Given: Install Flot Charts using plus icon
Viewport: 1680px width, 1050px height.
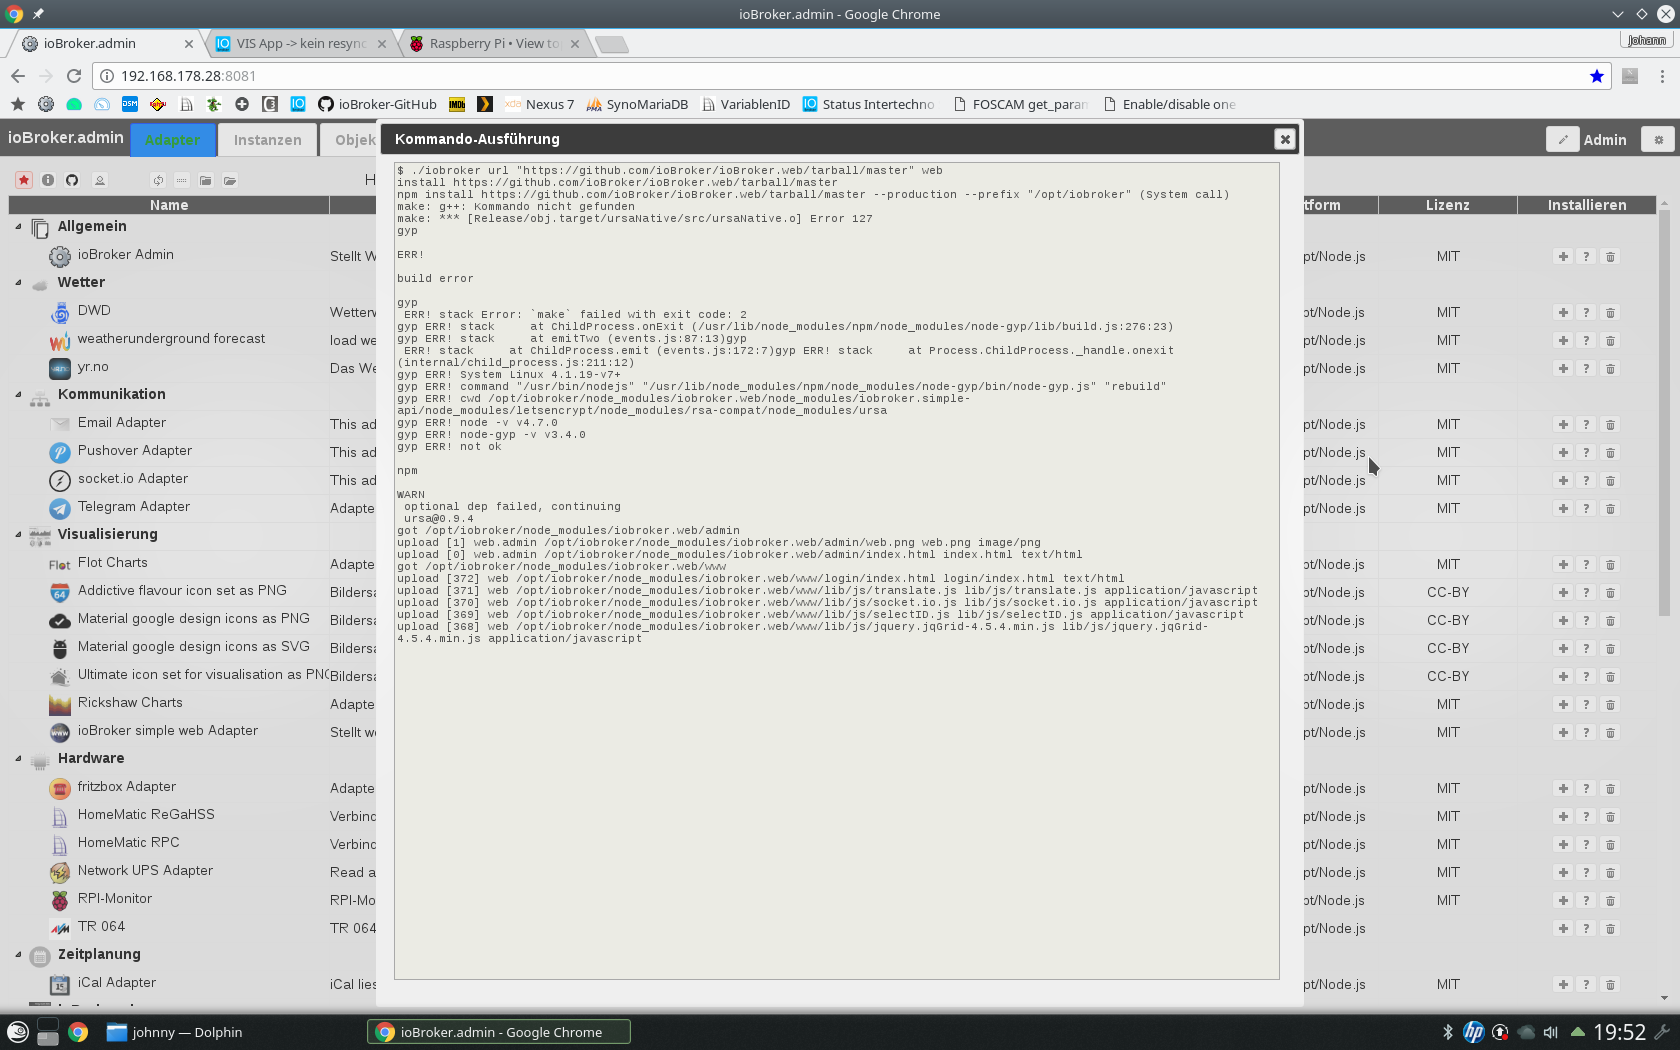Looking at the screenshot, I should (1563, 565).
